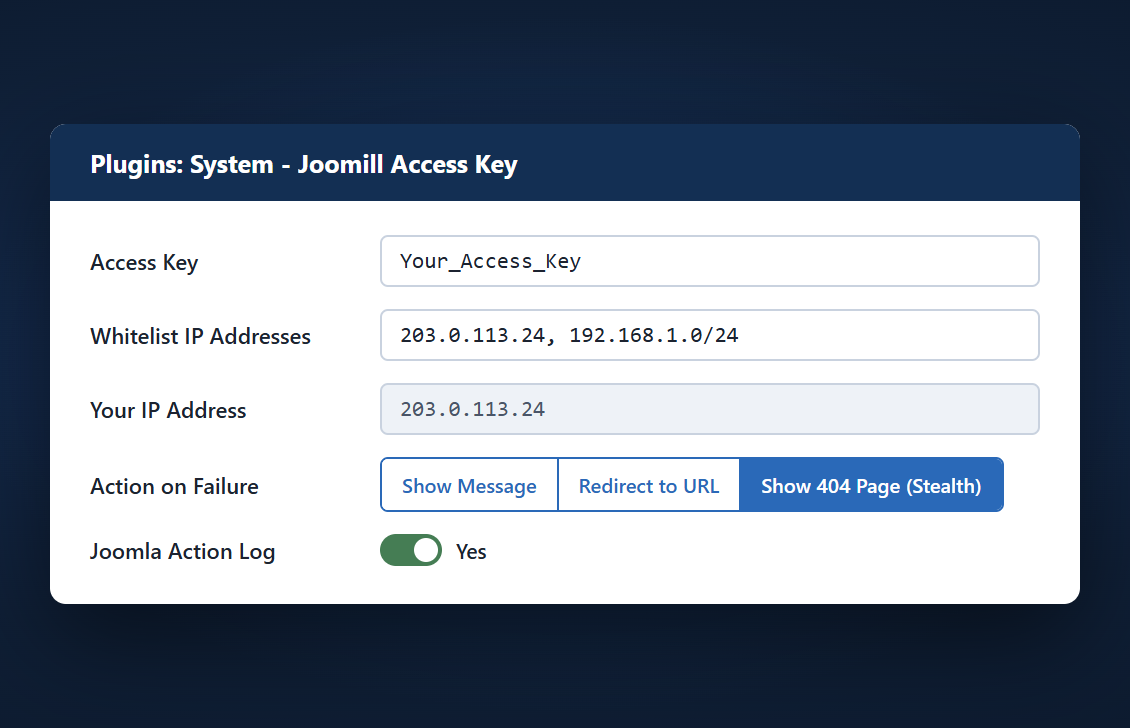Viewport: 1130px width, 728px height.
Task: Click the "Joomla Action Log" label
Action: point(182,552)
